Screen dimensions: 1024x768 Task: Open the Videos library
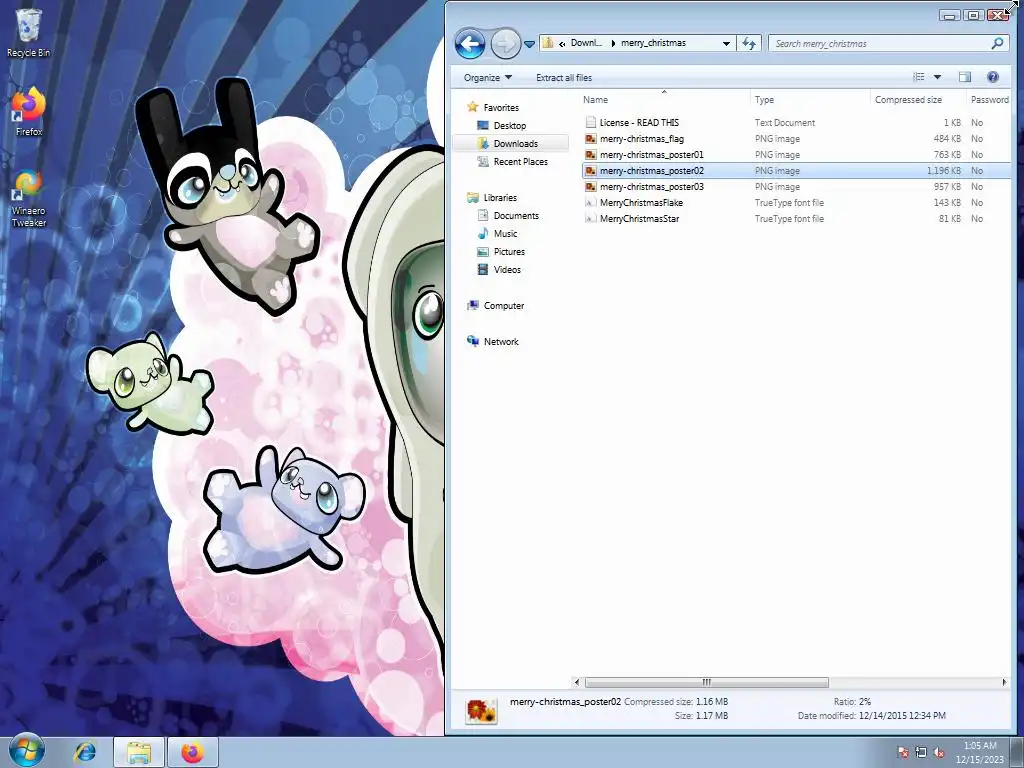coord(507,269)
